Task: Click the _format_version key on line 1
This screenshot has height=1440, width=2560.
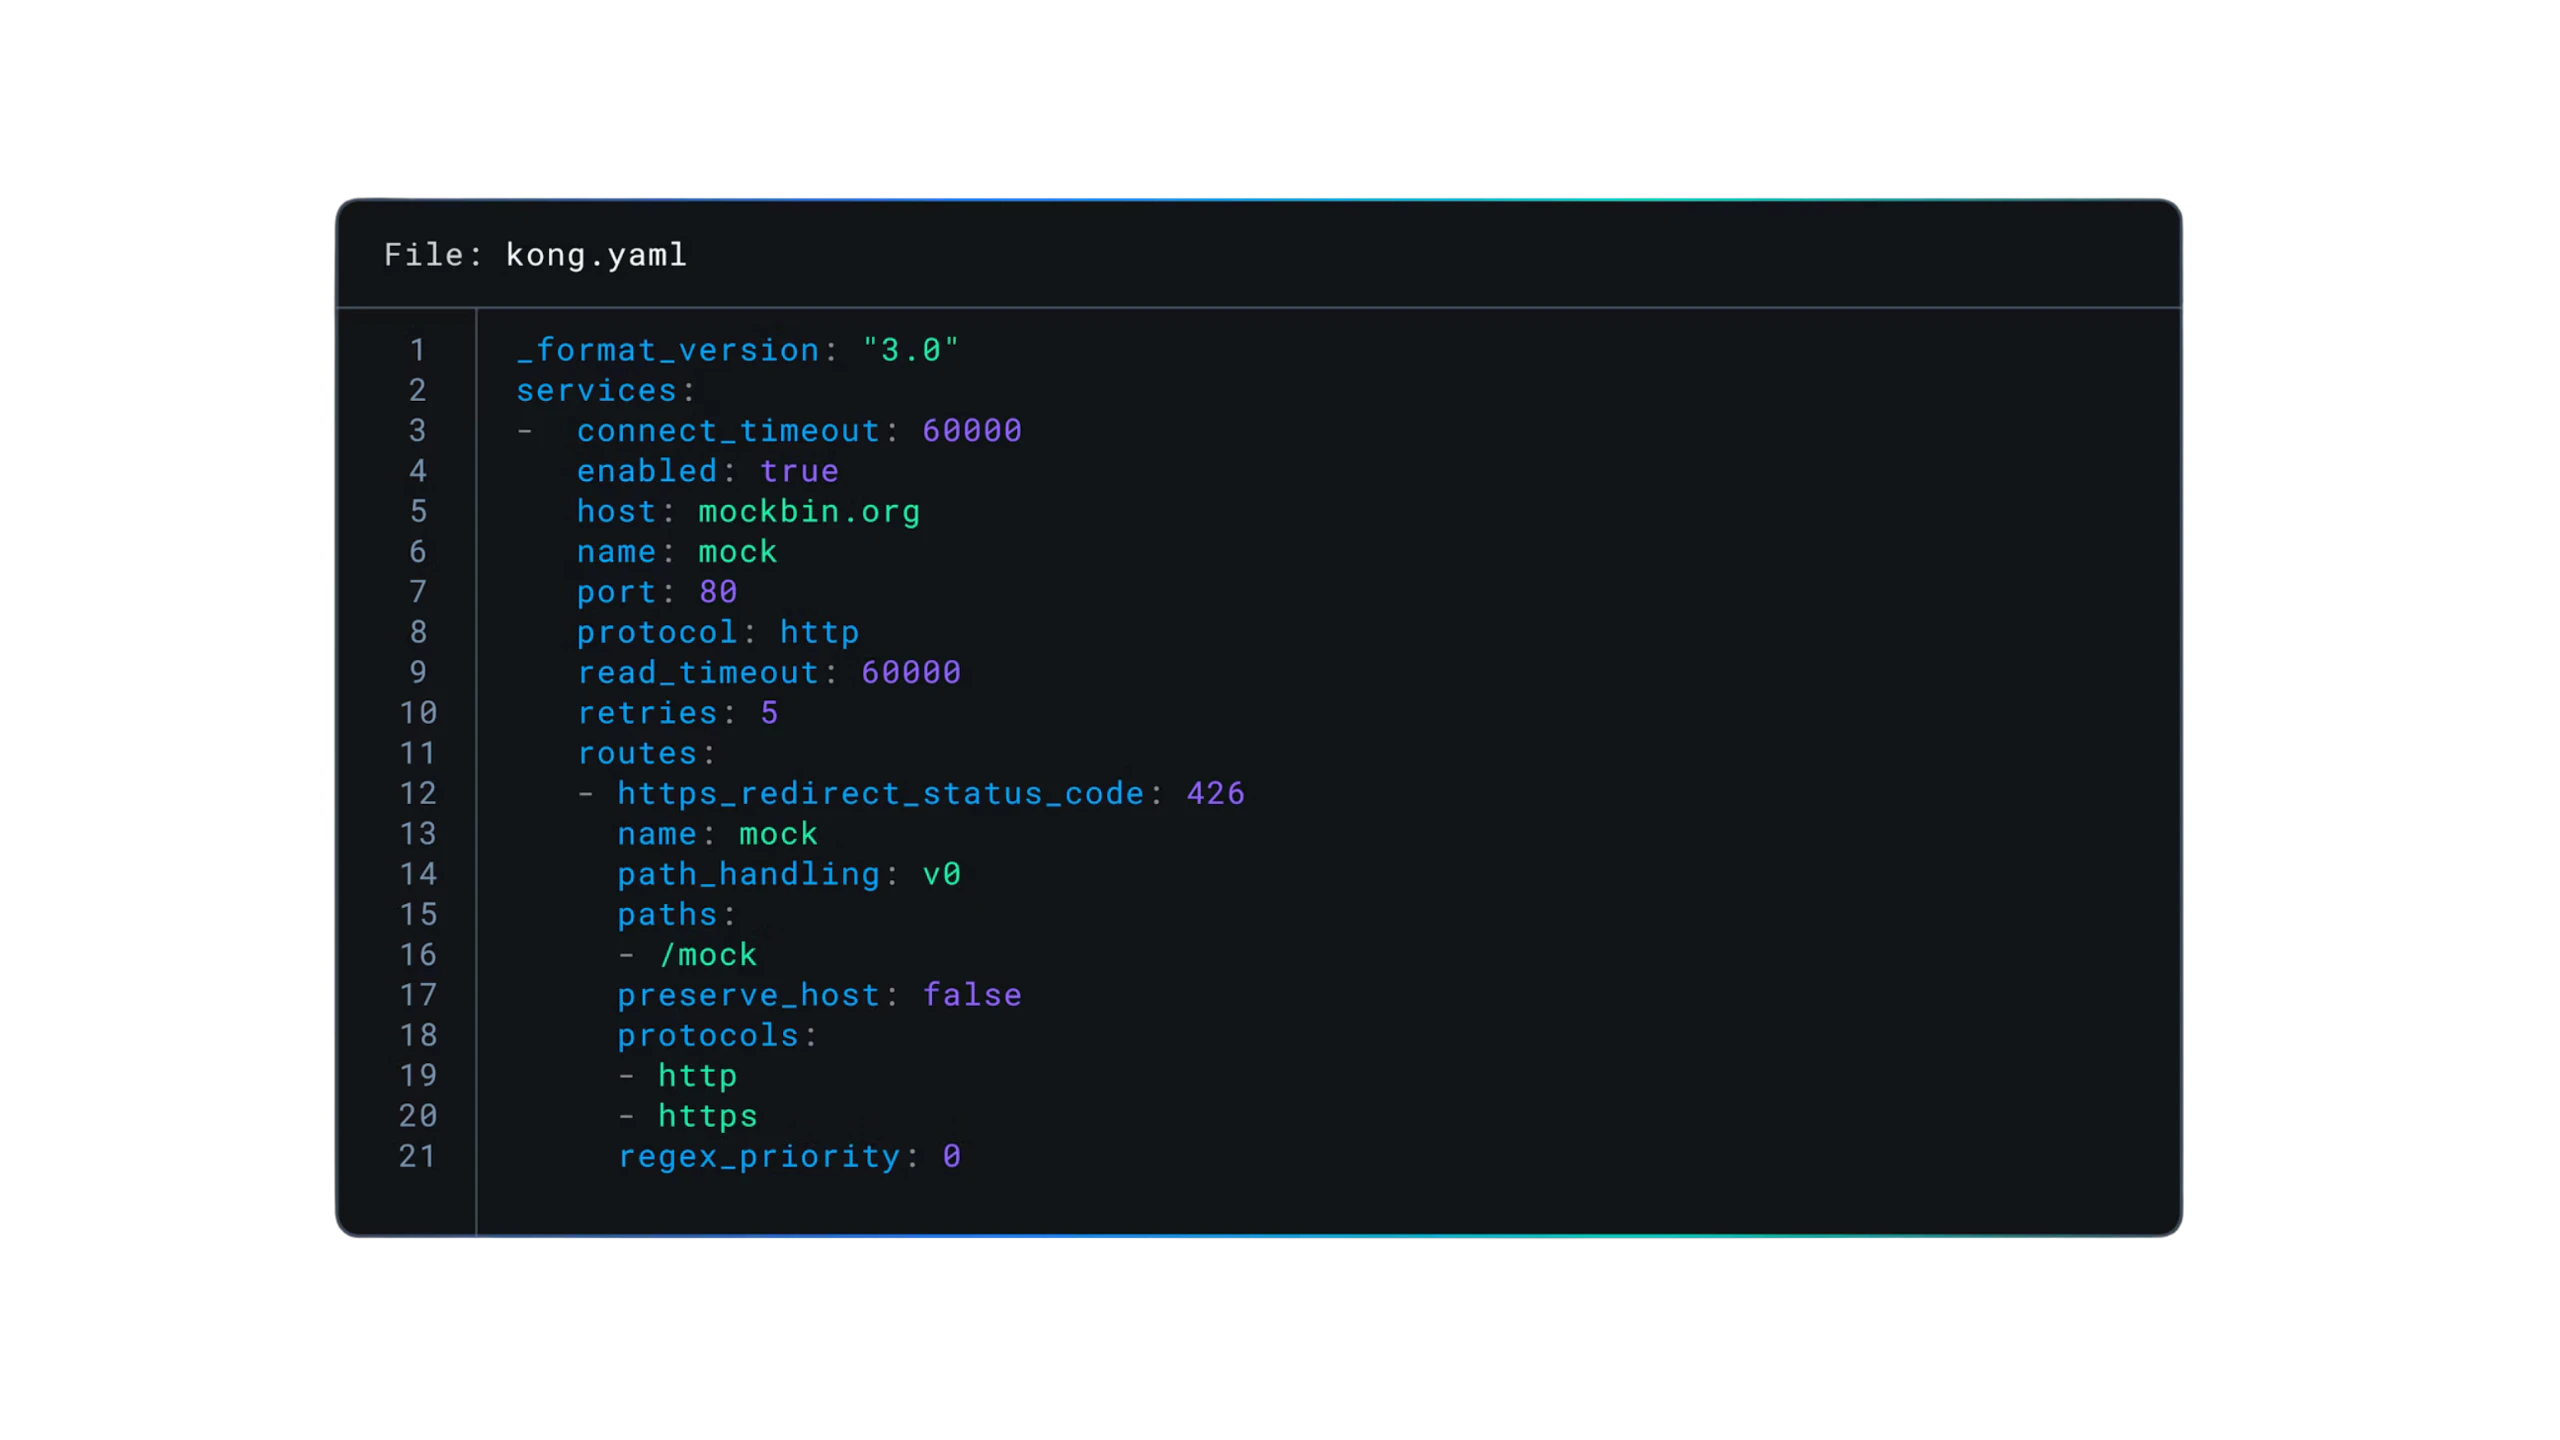Action: [668, 350]
